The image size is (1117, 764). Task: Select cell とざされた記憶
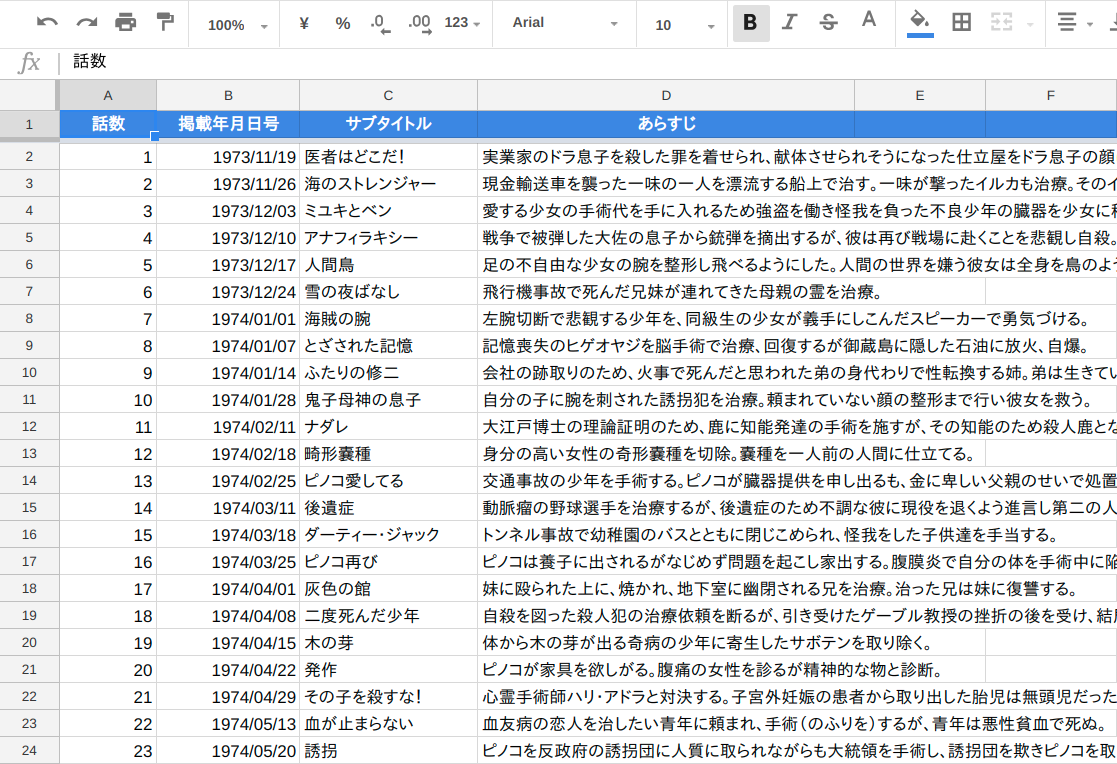click(x=388, y=346)
